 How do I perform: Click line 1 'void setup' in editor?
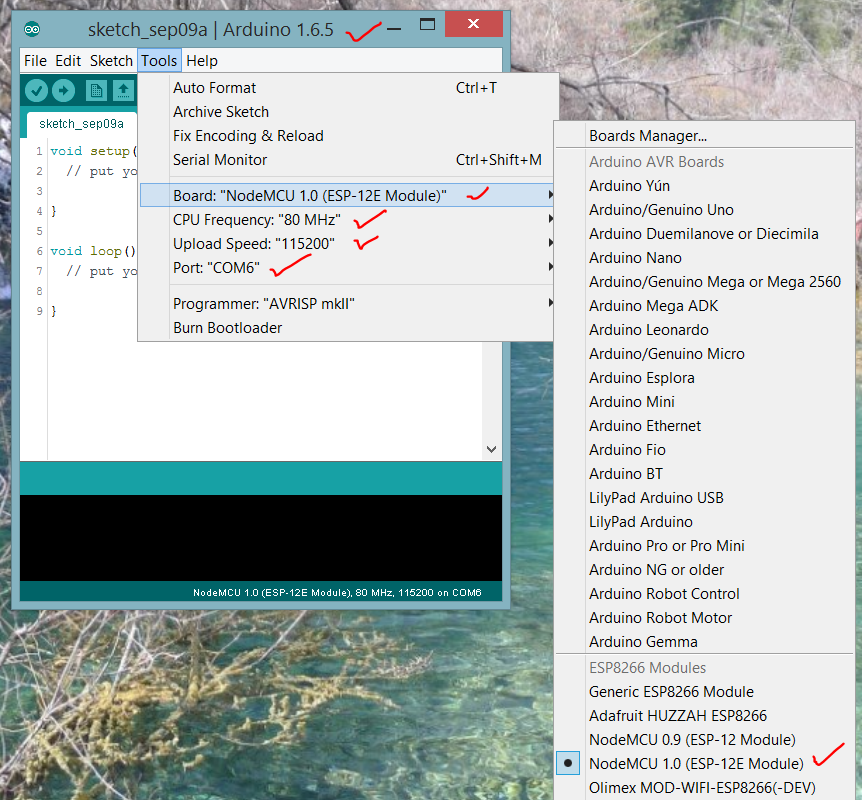click(x=93, y=151)
